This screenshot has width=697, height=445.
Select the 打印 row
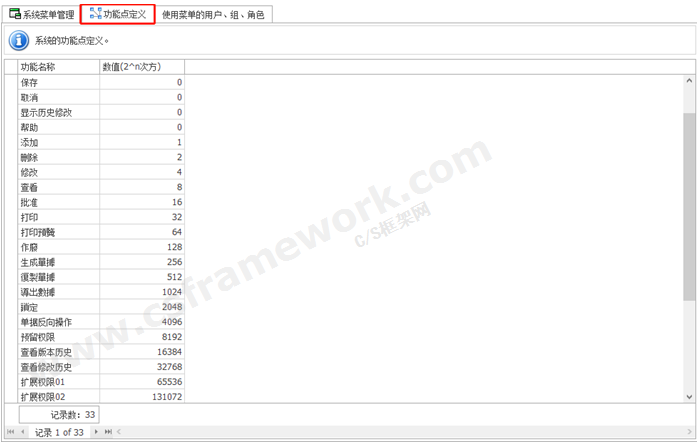pyautogui.click(x=101, y=217)
